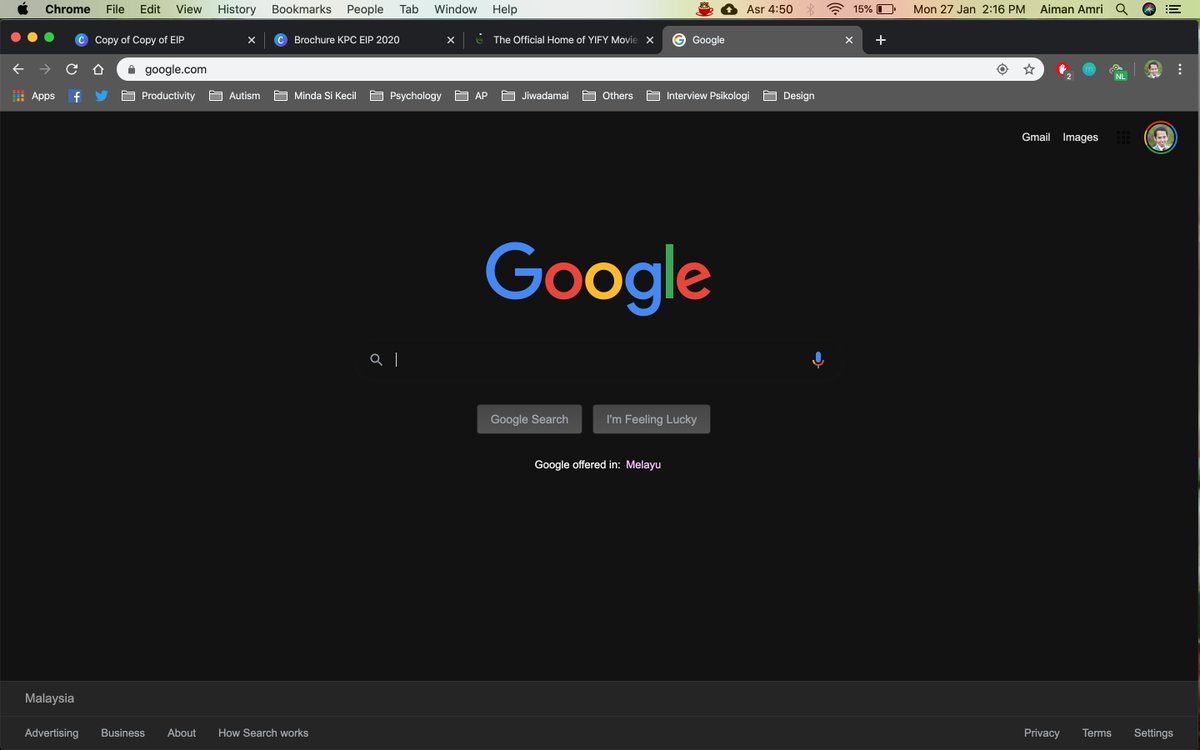Open the File menu
1200x750 pixels.
click(115, 9)
